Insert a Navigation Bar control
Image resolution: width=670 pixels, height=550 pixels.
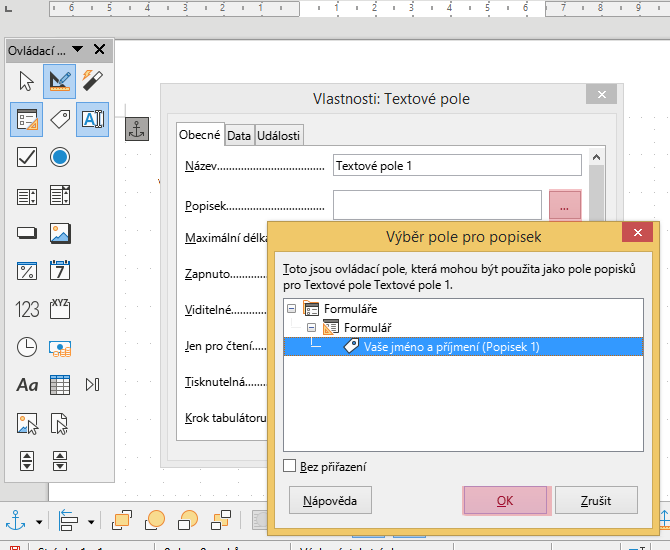pyautogui.click(x=93, y=385)
